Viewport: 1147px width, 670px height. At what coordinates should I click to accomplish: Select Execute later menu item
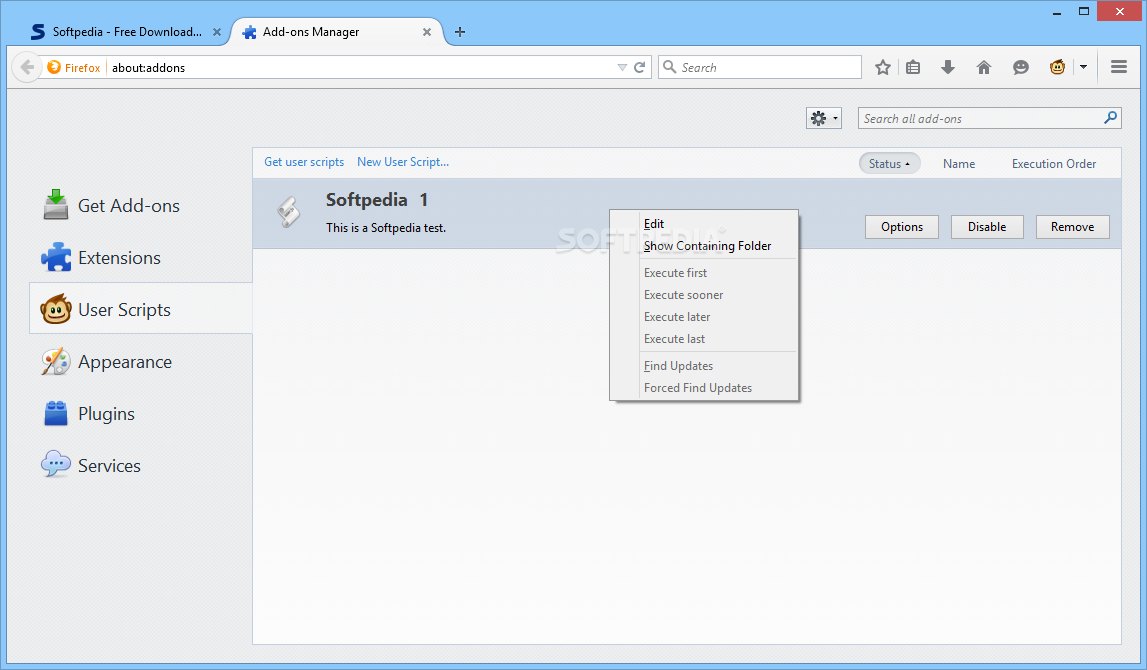click(x=704, y=317)
